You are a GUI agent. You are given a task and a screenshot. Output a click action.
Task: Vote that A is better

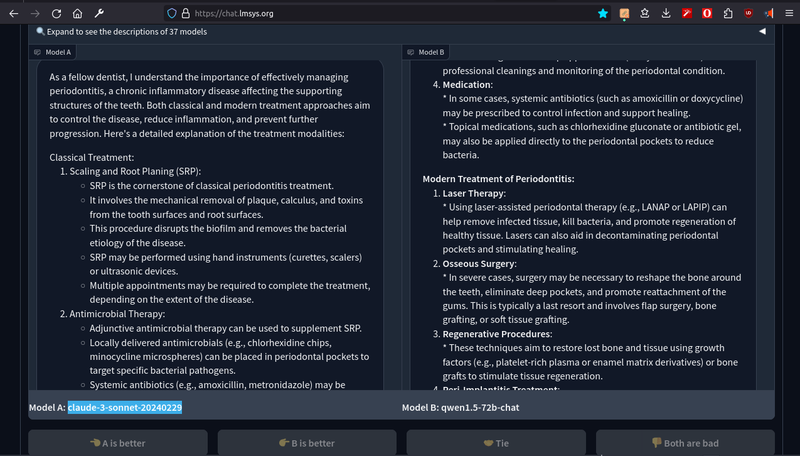[118, 442]
